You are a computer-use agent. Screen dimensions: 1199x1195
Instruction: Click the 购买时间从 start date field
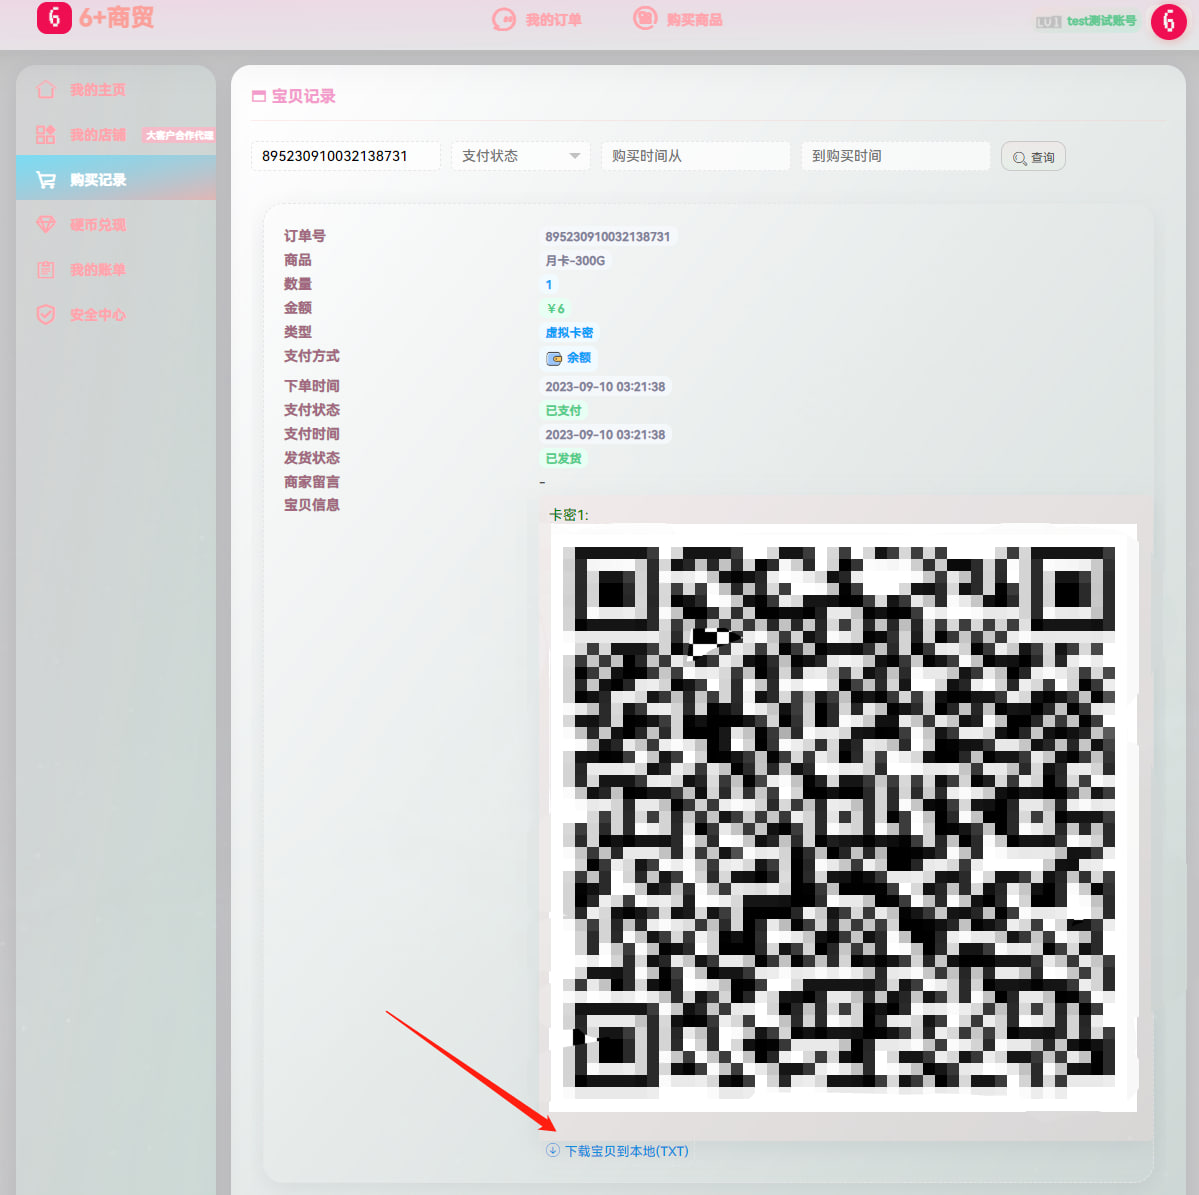click(x=695, y=156)
